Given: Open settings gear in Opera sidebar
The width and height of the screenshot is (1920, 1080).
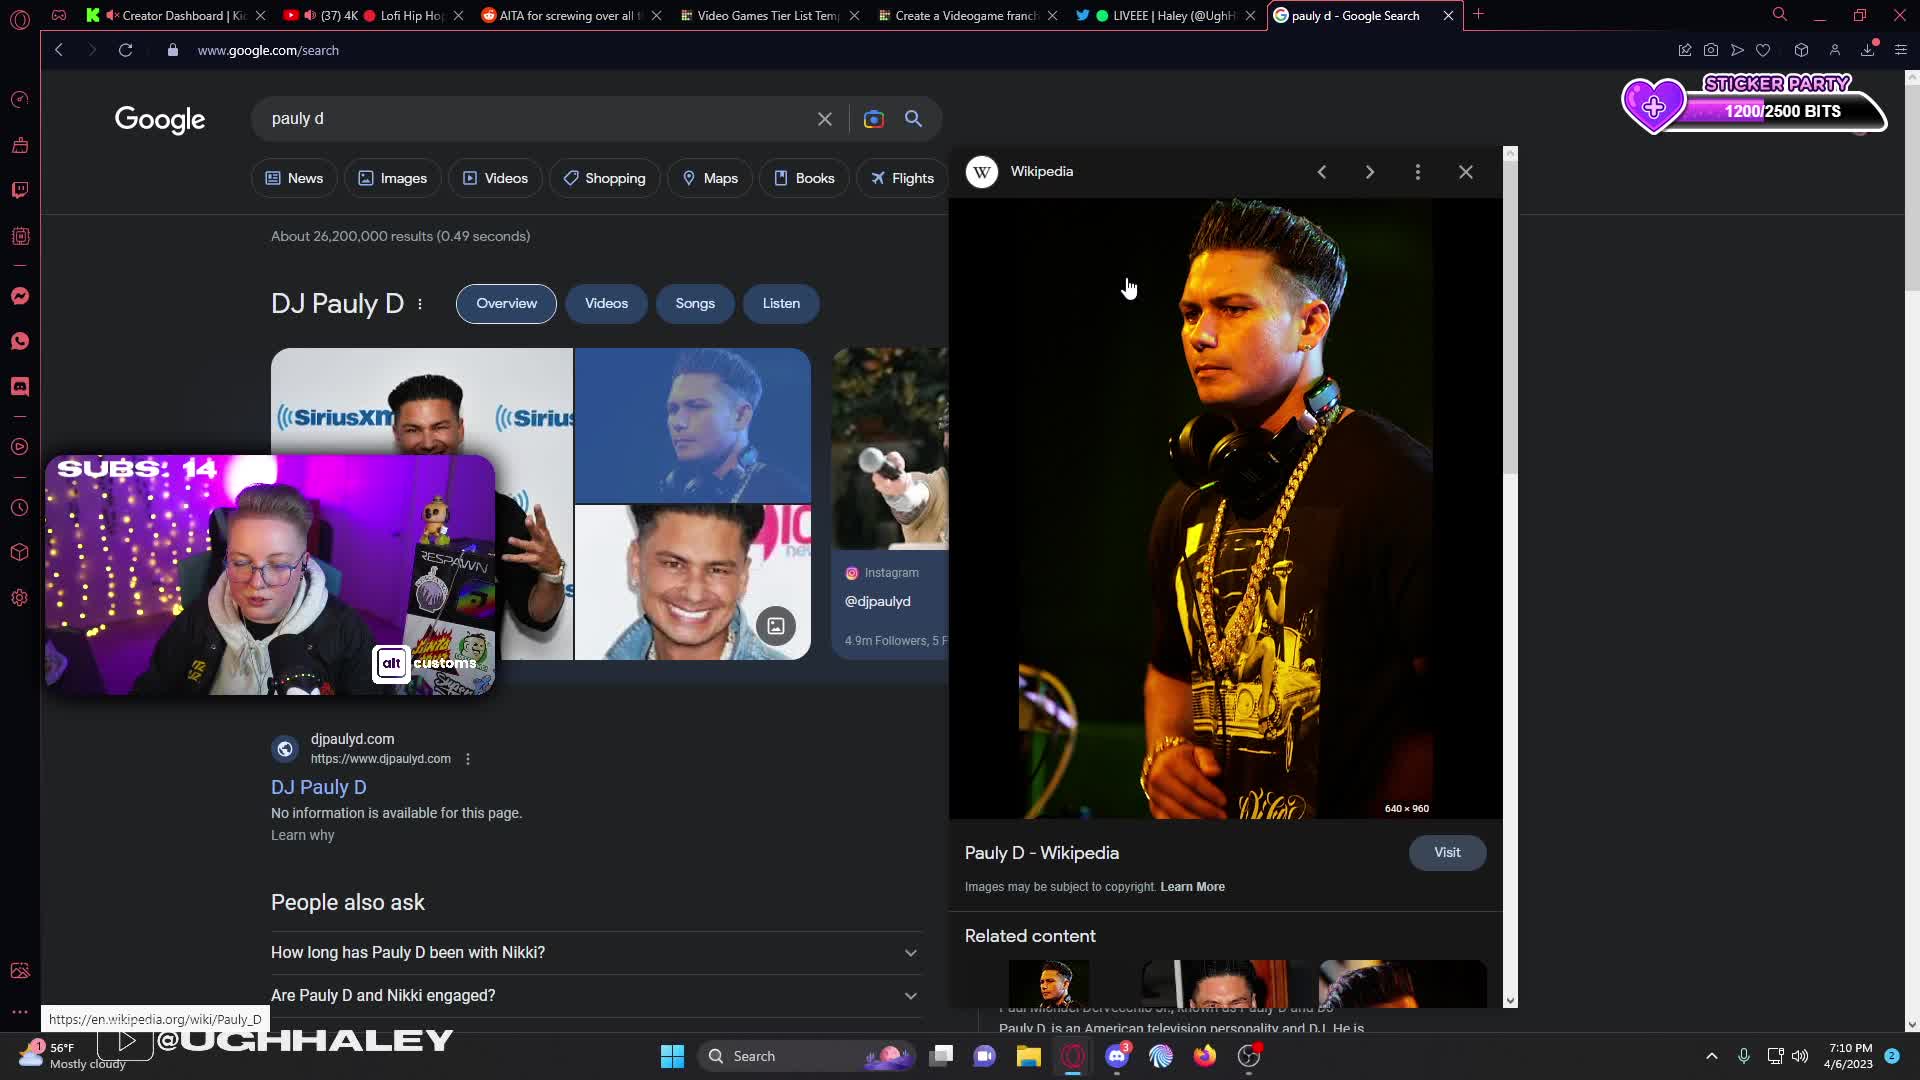Looking at the screenshot, I should (20, 598).
